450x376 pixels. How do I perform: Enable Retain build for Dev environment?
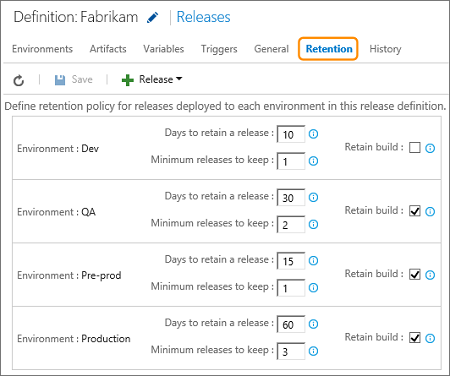click(415, 147)
